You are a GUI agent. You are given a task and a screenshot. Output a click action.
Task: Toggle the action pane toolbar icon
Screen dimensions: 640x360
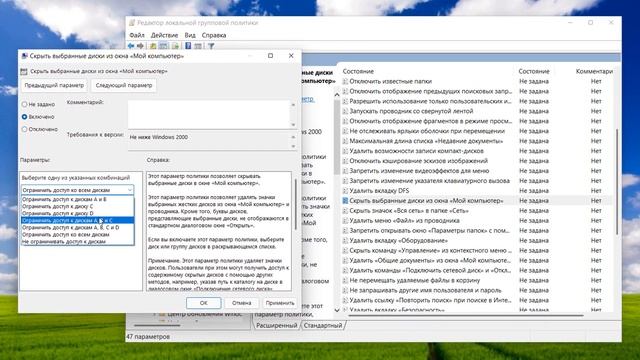(x=198, y=46)
